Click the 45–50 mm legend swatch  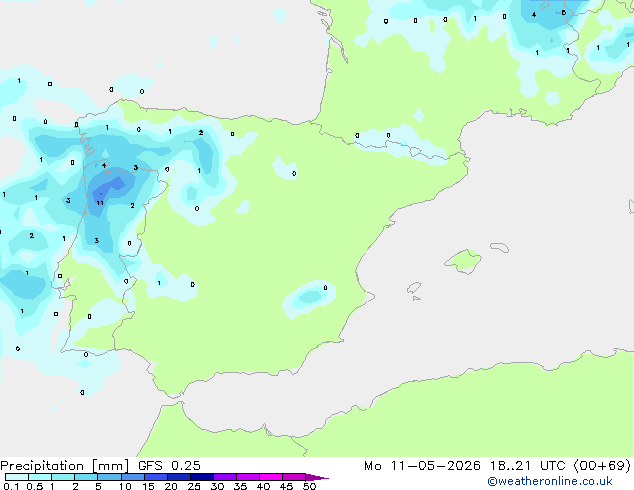coord(294,477)
